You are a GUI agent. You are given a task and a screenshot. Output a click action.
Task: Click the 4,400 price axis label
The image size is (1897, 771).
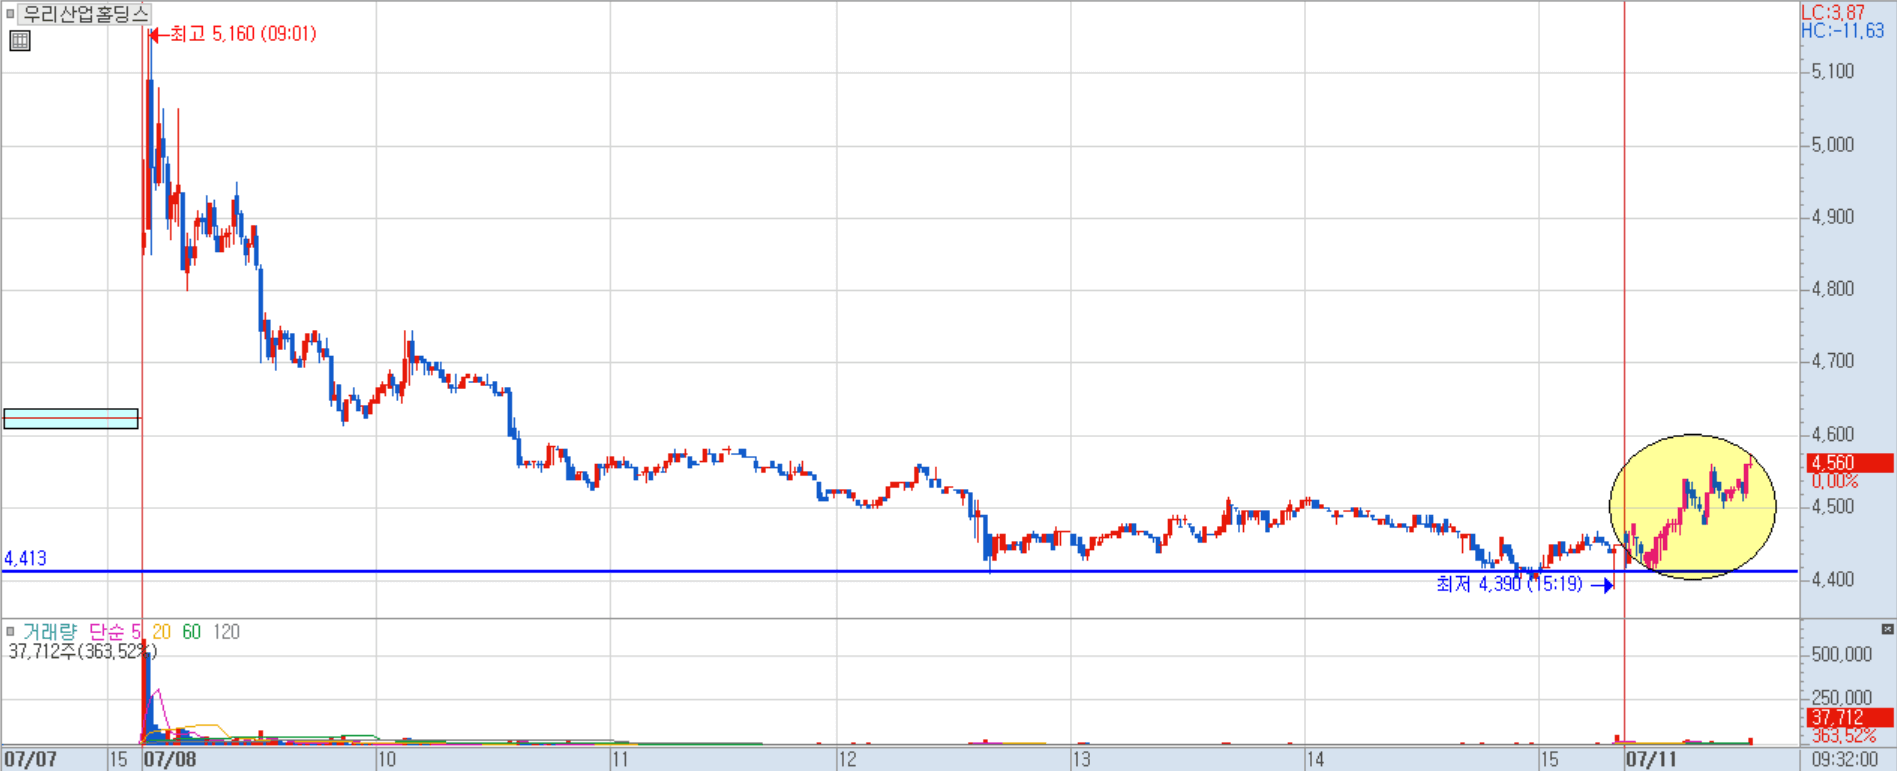1833,580
